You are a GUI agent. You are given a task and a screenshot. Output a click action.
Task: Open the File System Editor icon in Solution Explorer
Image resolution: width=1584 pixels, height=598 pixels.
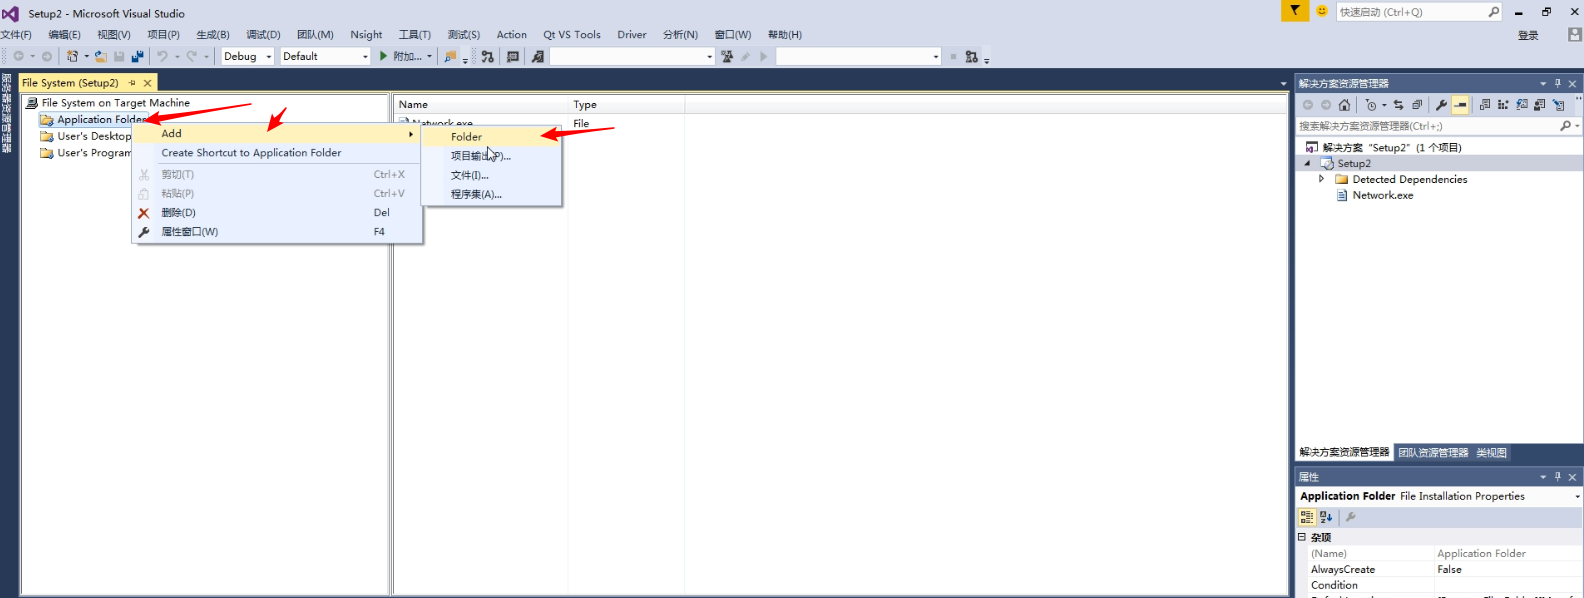click(1484, 105)
